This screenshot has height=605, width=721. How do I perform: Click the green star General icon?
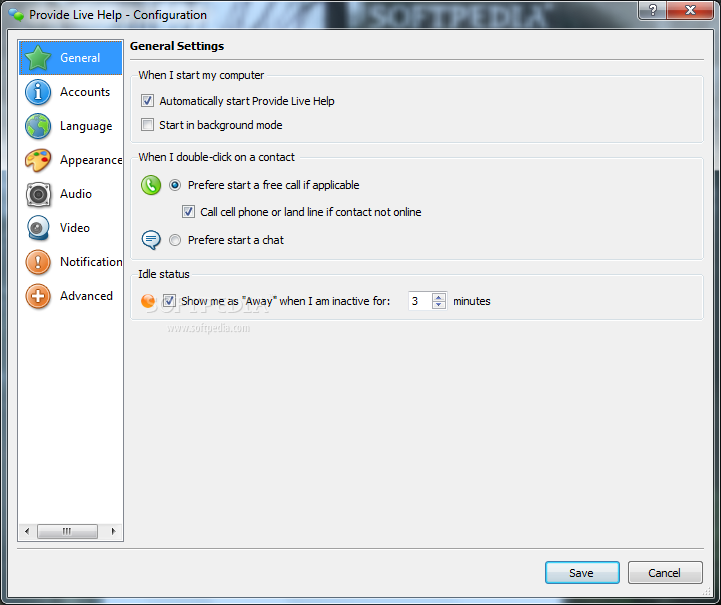pyautogui.click(x=38, y=58)
